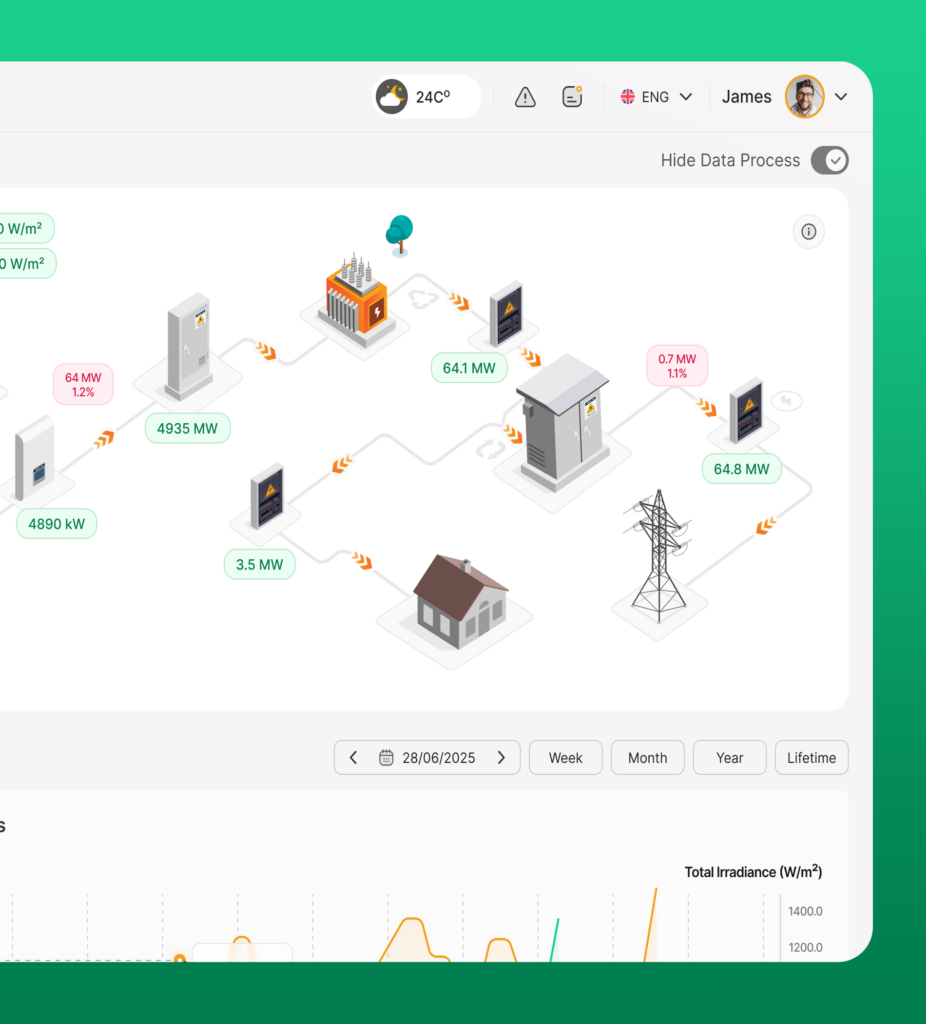Image resolution: width=926 pixels, height=1024 pixels.
Task: Open the ENG language dropdown
Action: 656,97
